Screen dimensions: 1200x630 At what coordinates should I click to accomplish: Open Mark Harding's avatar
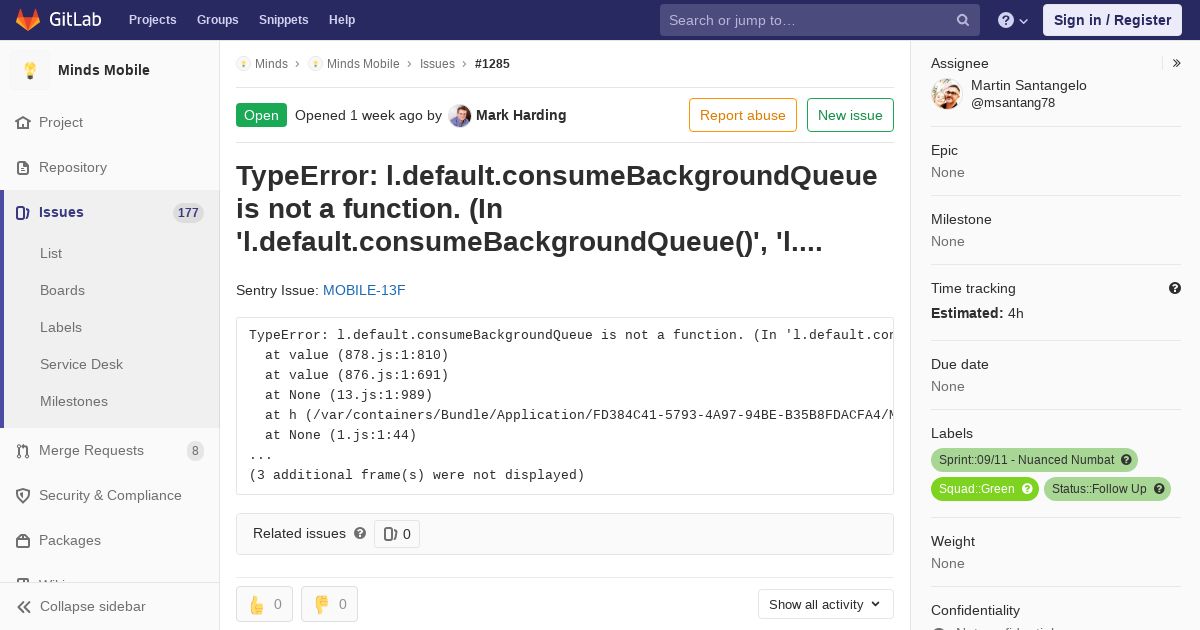[460, 115]
